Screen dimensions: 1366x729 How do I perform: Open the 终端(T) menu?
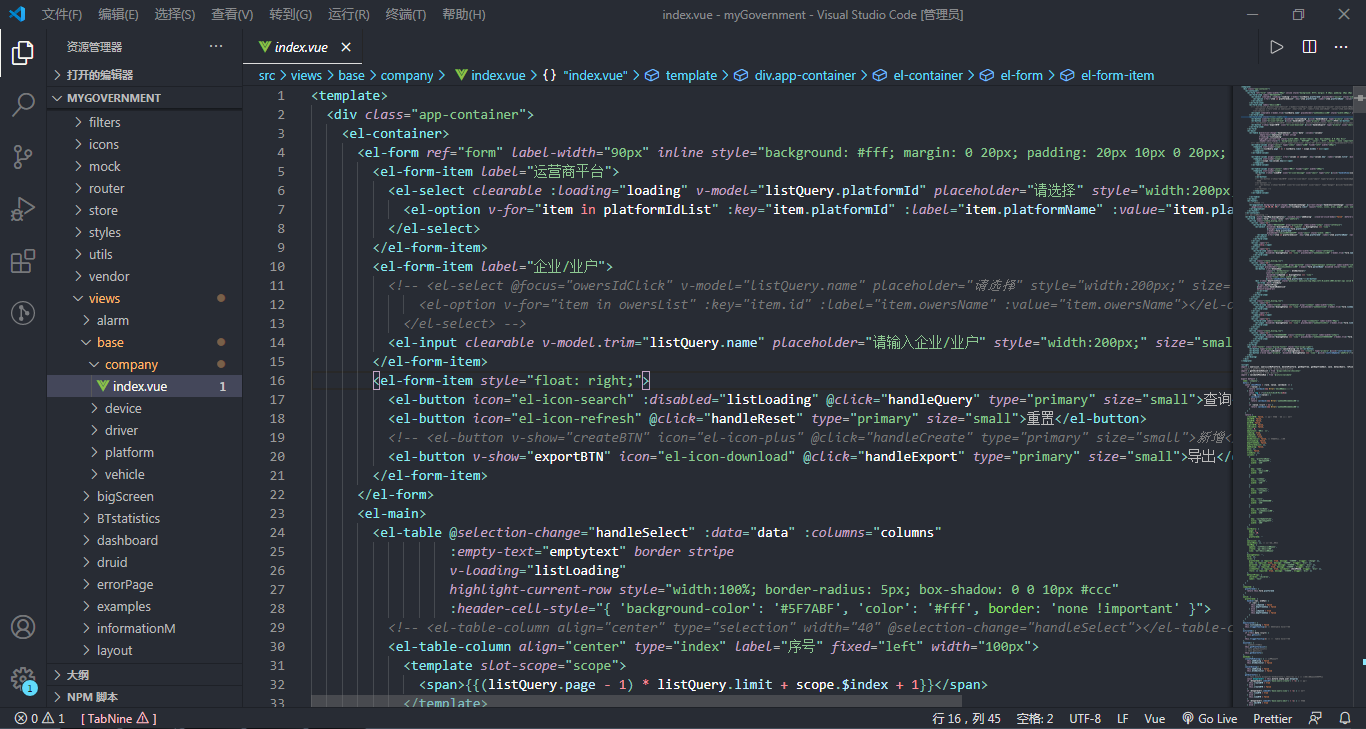405,14
